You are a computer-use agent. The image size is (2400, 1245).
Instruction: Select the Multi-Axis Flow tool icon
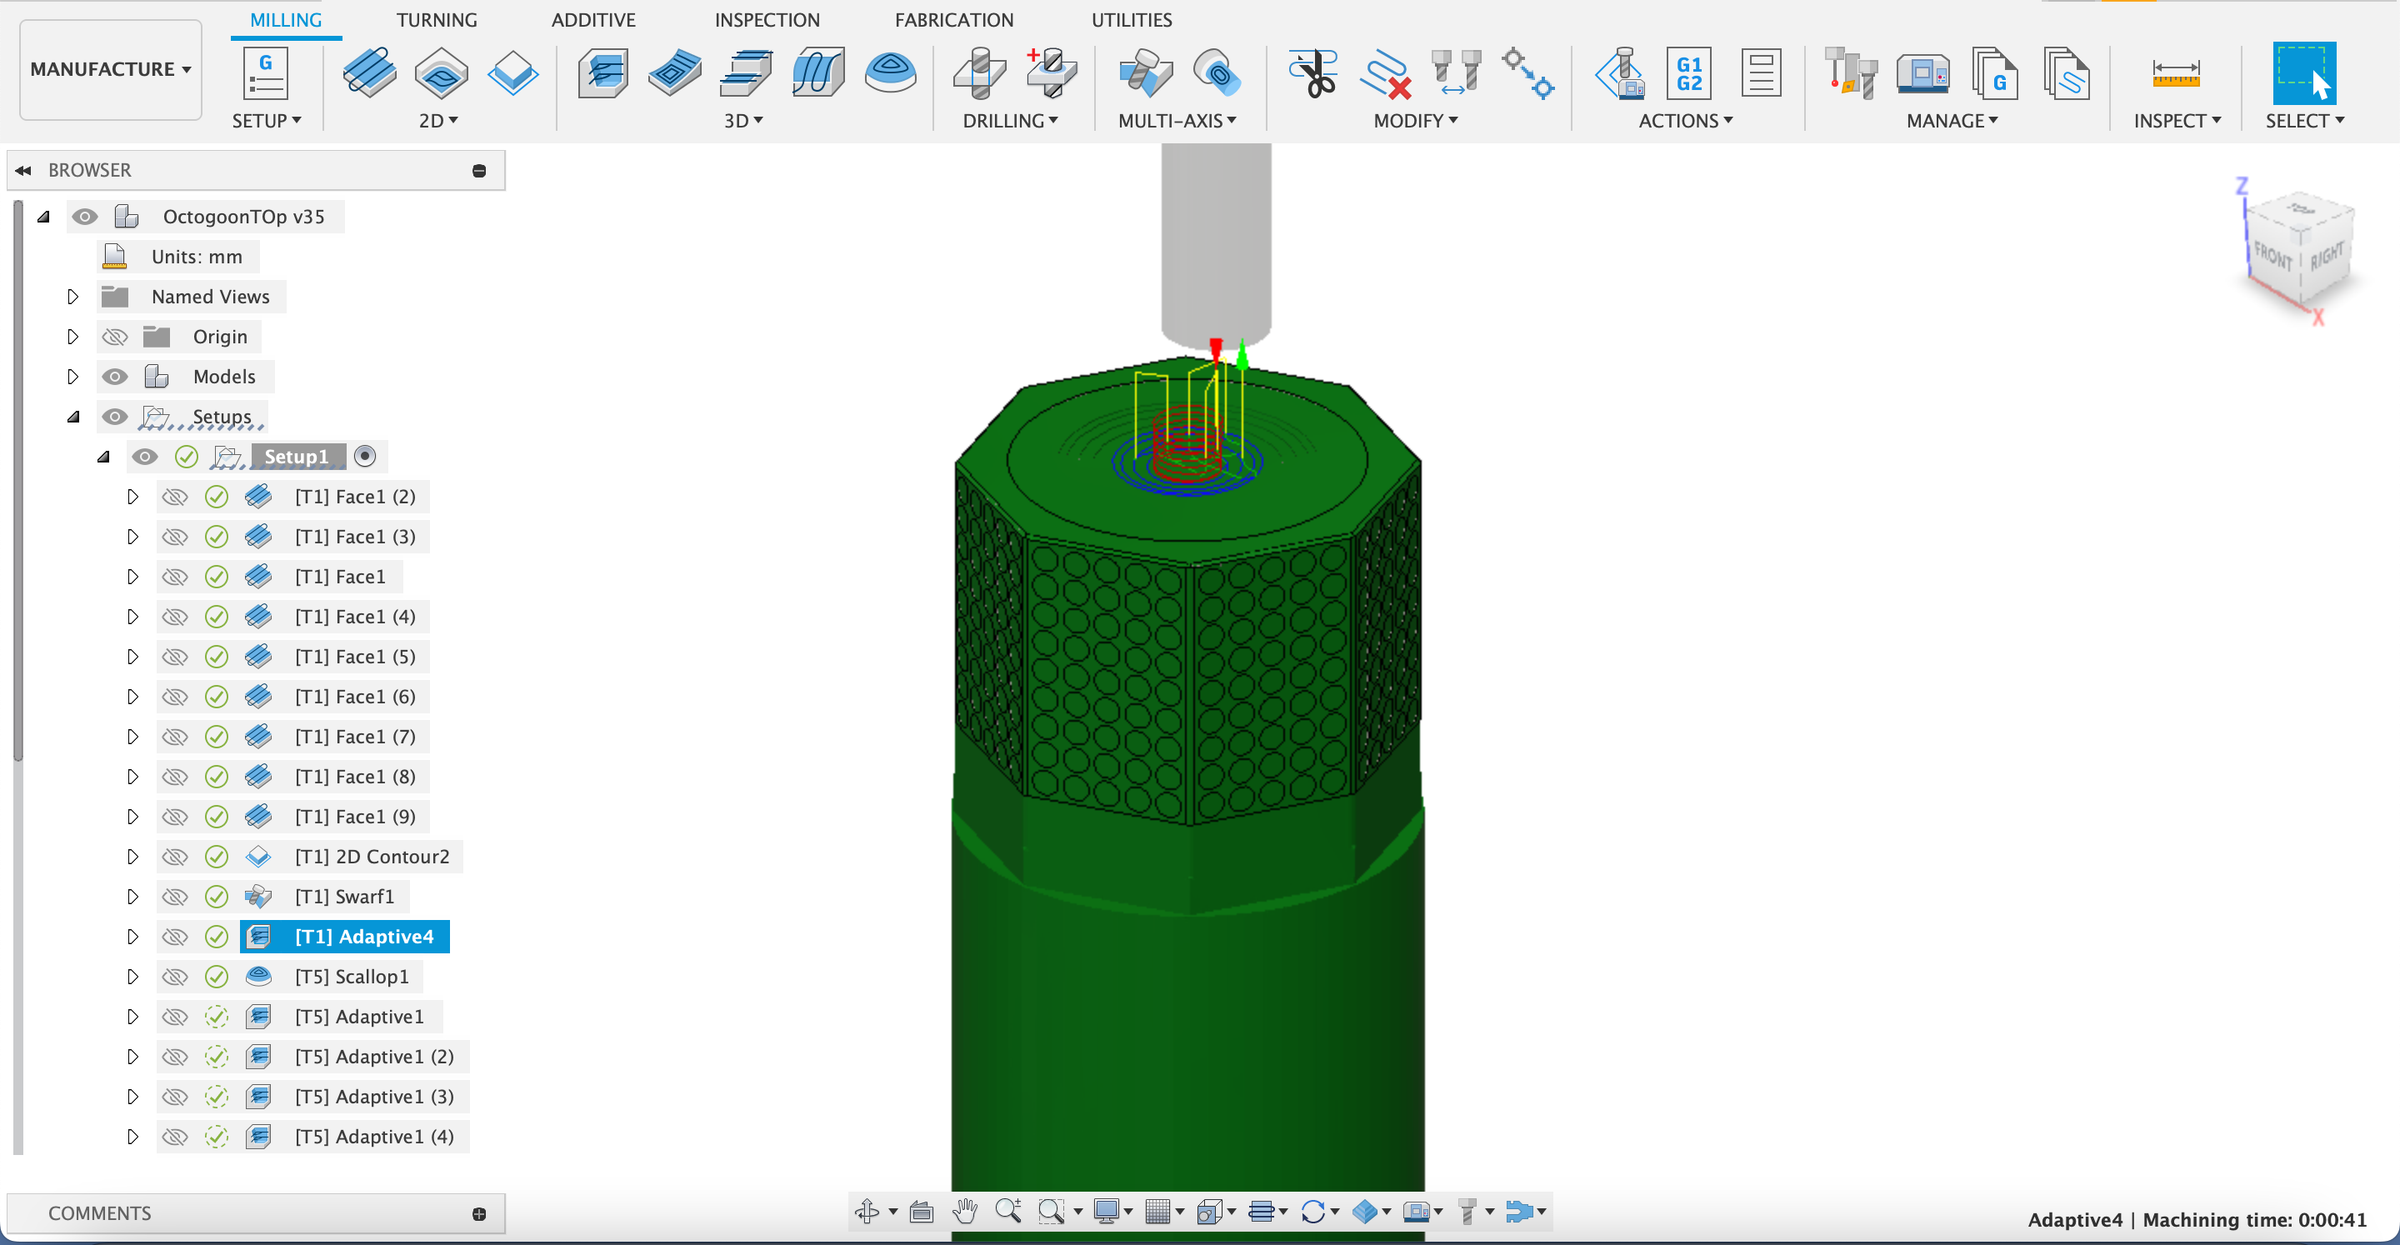coord(1216,73)
